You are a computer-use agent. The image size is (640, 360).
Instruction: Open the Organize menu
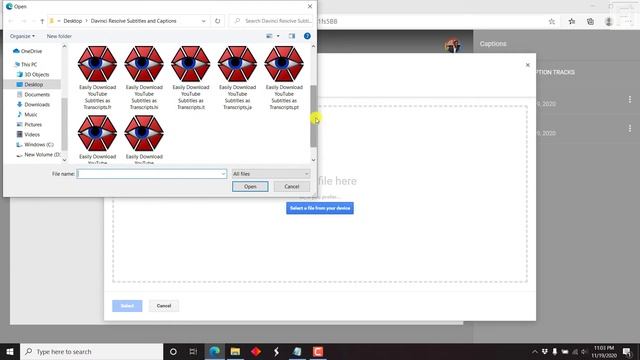pyautogui.click(x=22, y=36)
